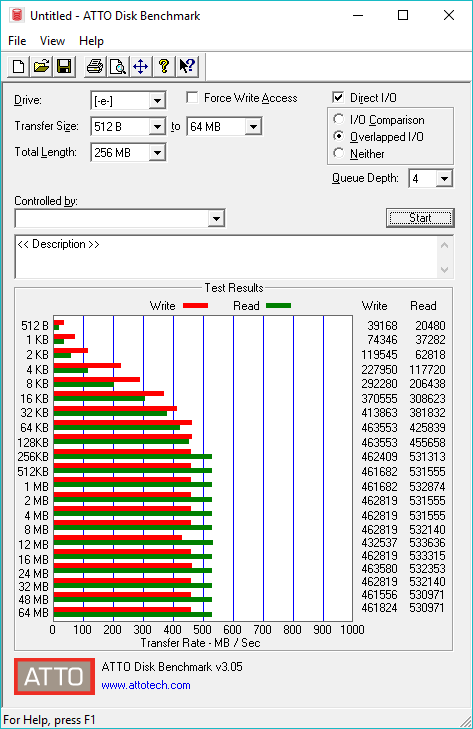The height and width of the screenshot is (729, 473).
Task: Visit the www.attotech.com link
Action: coord(146,685)
